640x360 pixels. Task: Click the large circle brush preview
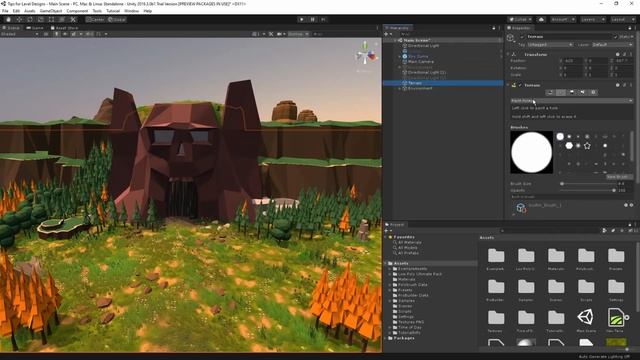pyautogui.click(x=531, y=152)
